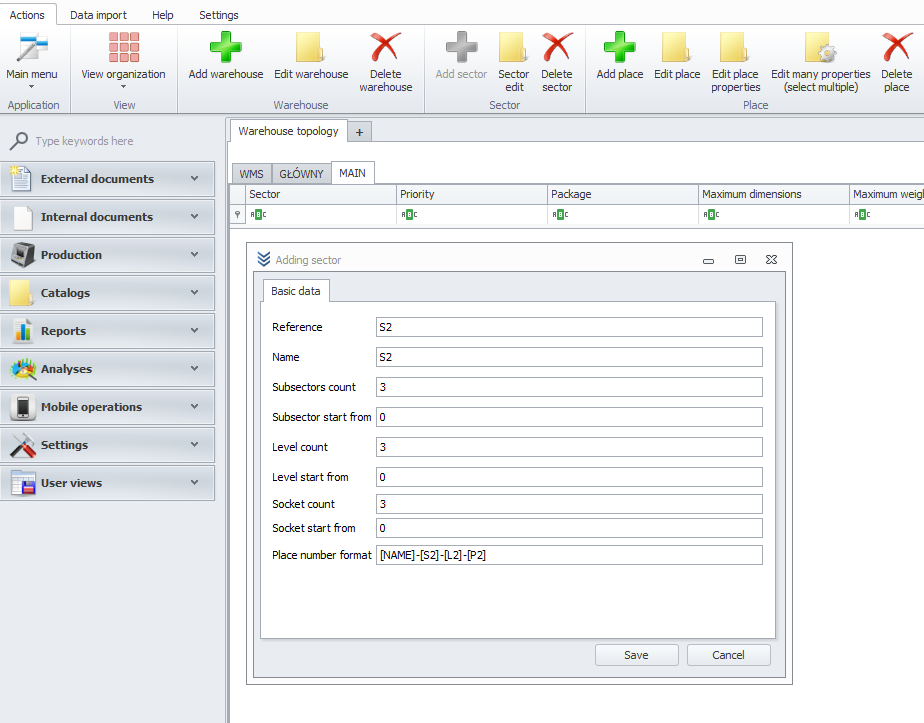Expand User views chevron
This screenshot has height=723, width=924.
tap(194, 483)
